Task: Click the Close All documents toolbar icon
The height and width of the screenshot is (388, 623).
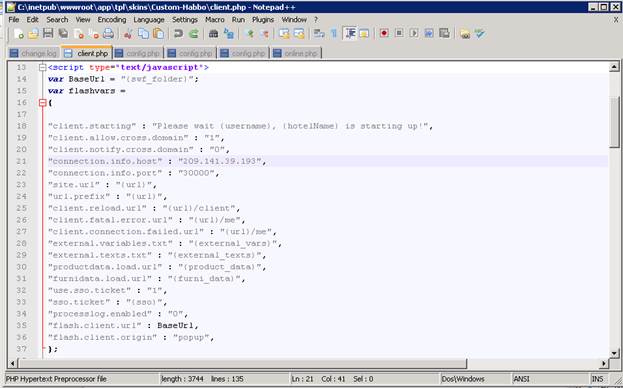Action: [93, 34]
